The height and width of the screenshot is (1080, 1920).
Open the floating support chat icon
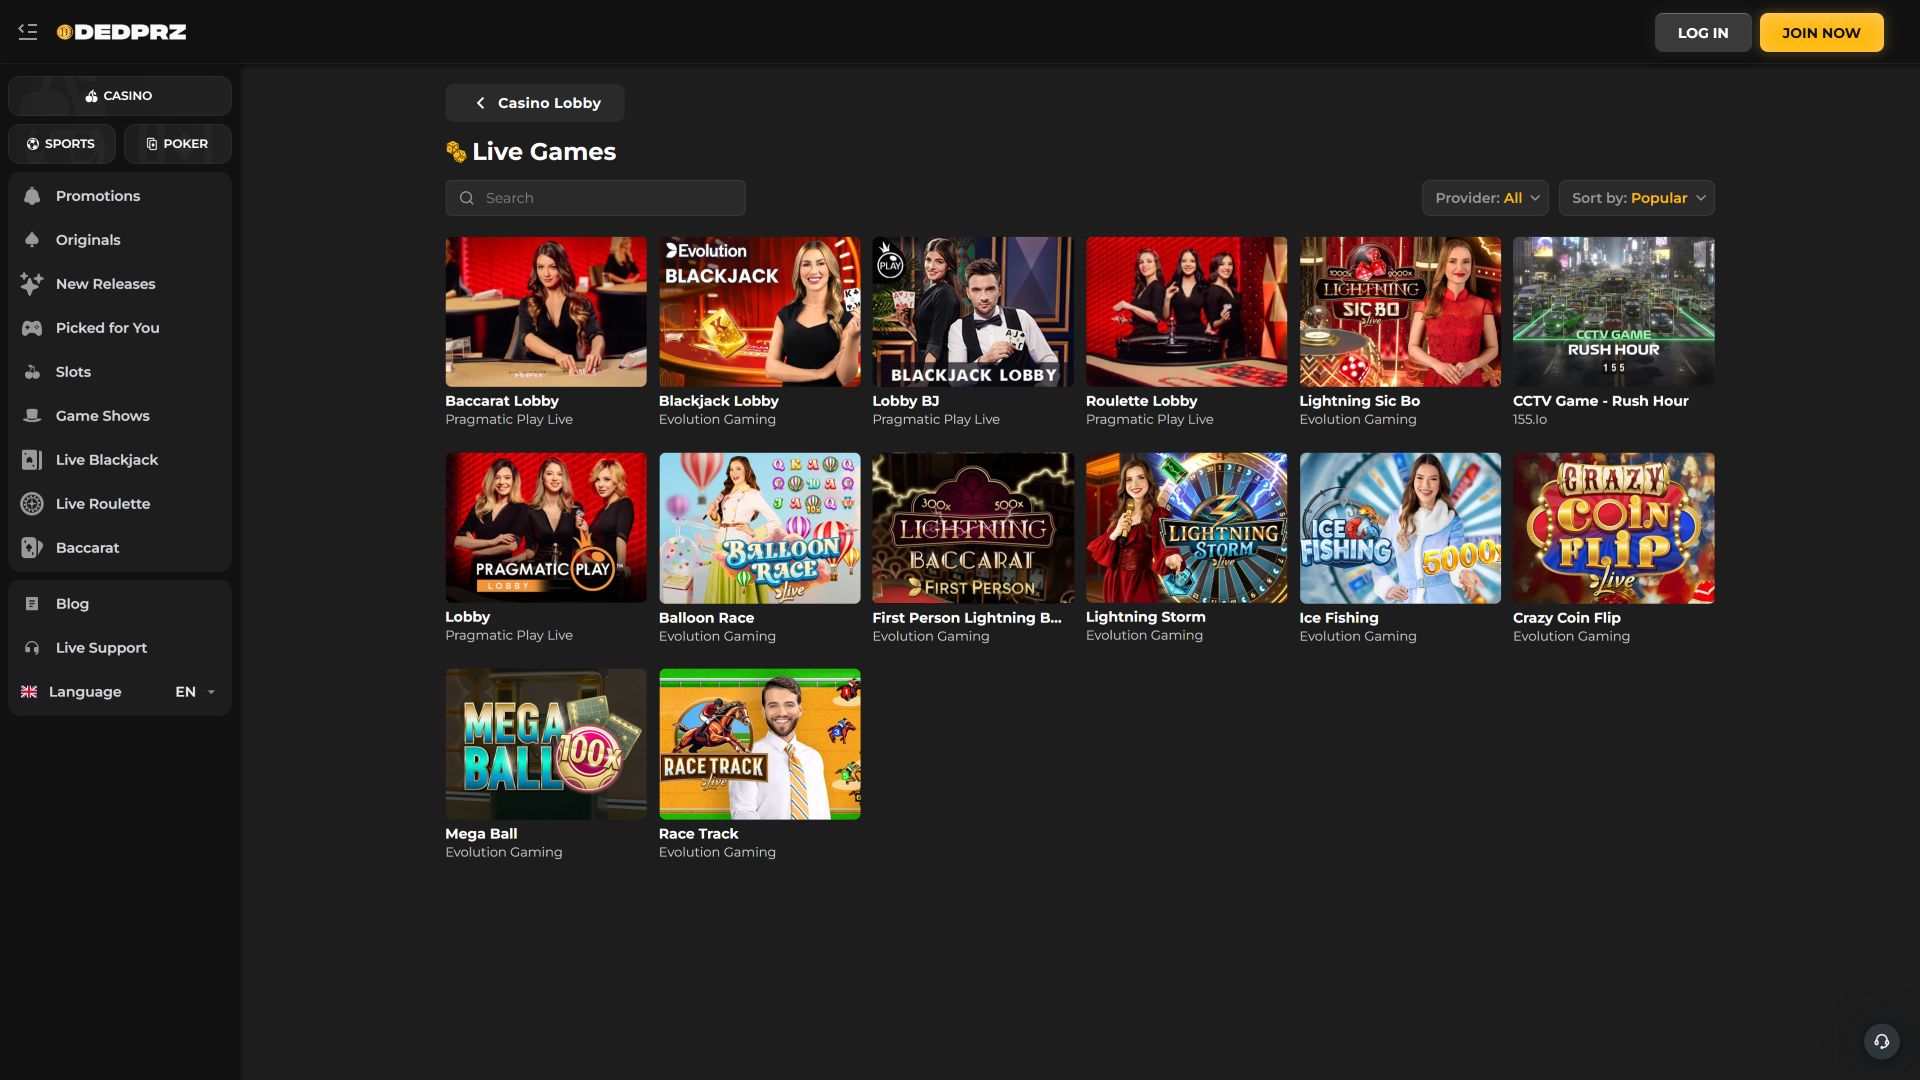1881,1041
